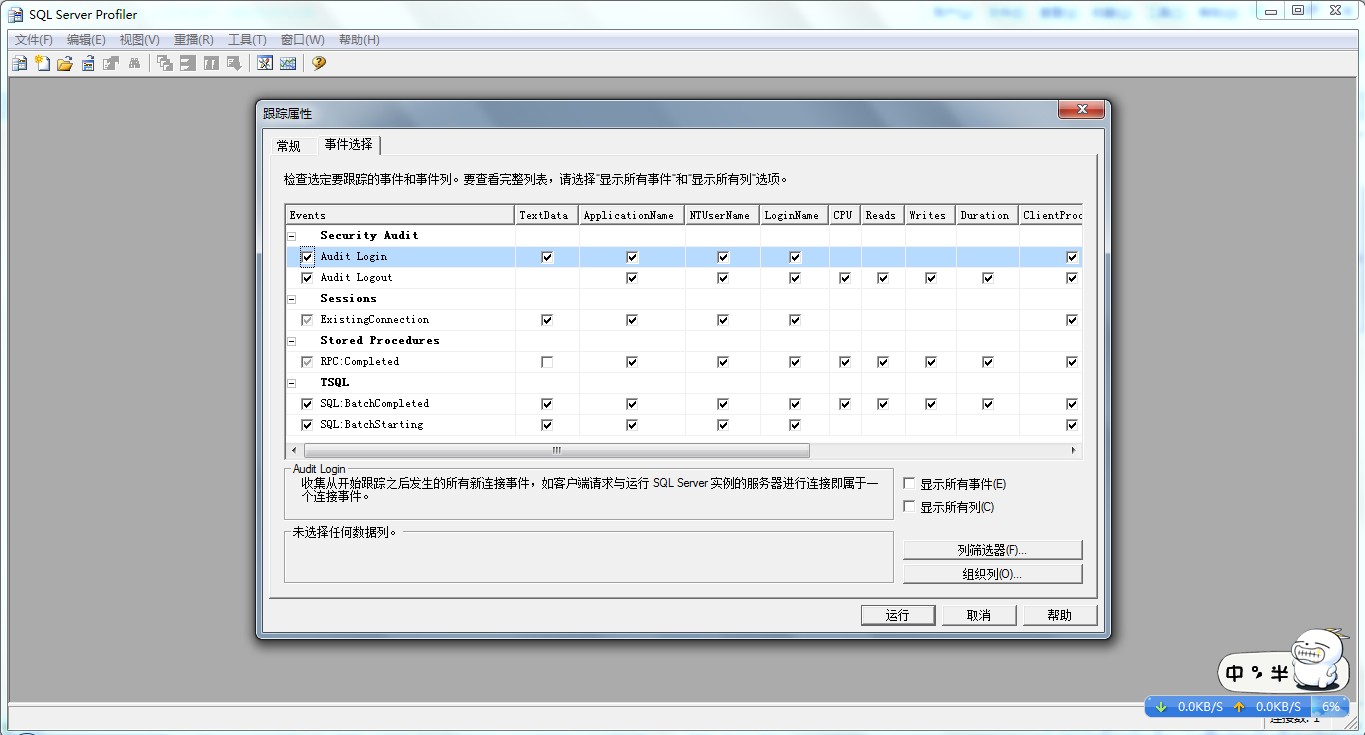Collapse the TSQL category
The height and width of the screenshot is (735, 1365).
point(293,384)
